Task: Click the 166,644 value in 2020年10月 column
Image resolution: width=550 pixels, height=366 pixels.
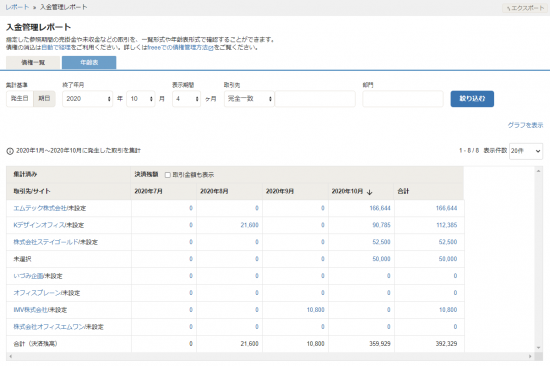Action: click(x=380, y=208)
